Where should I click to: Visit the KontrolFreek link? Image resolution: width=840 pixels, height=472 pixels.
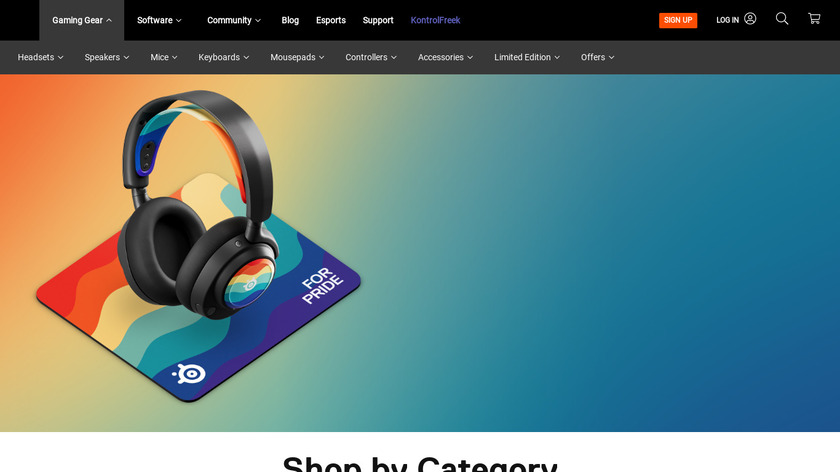pyautogui.click(x=435, y=20)
